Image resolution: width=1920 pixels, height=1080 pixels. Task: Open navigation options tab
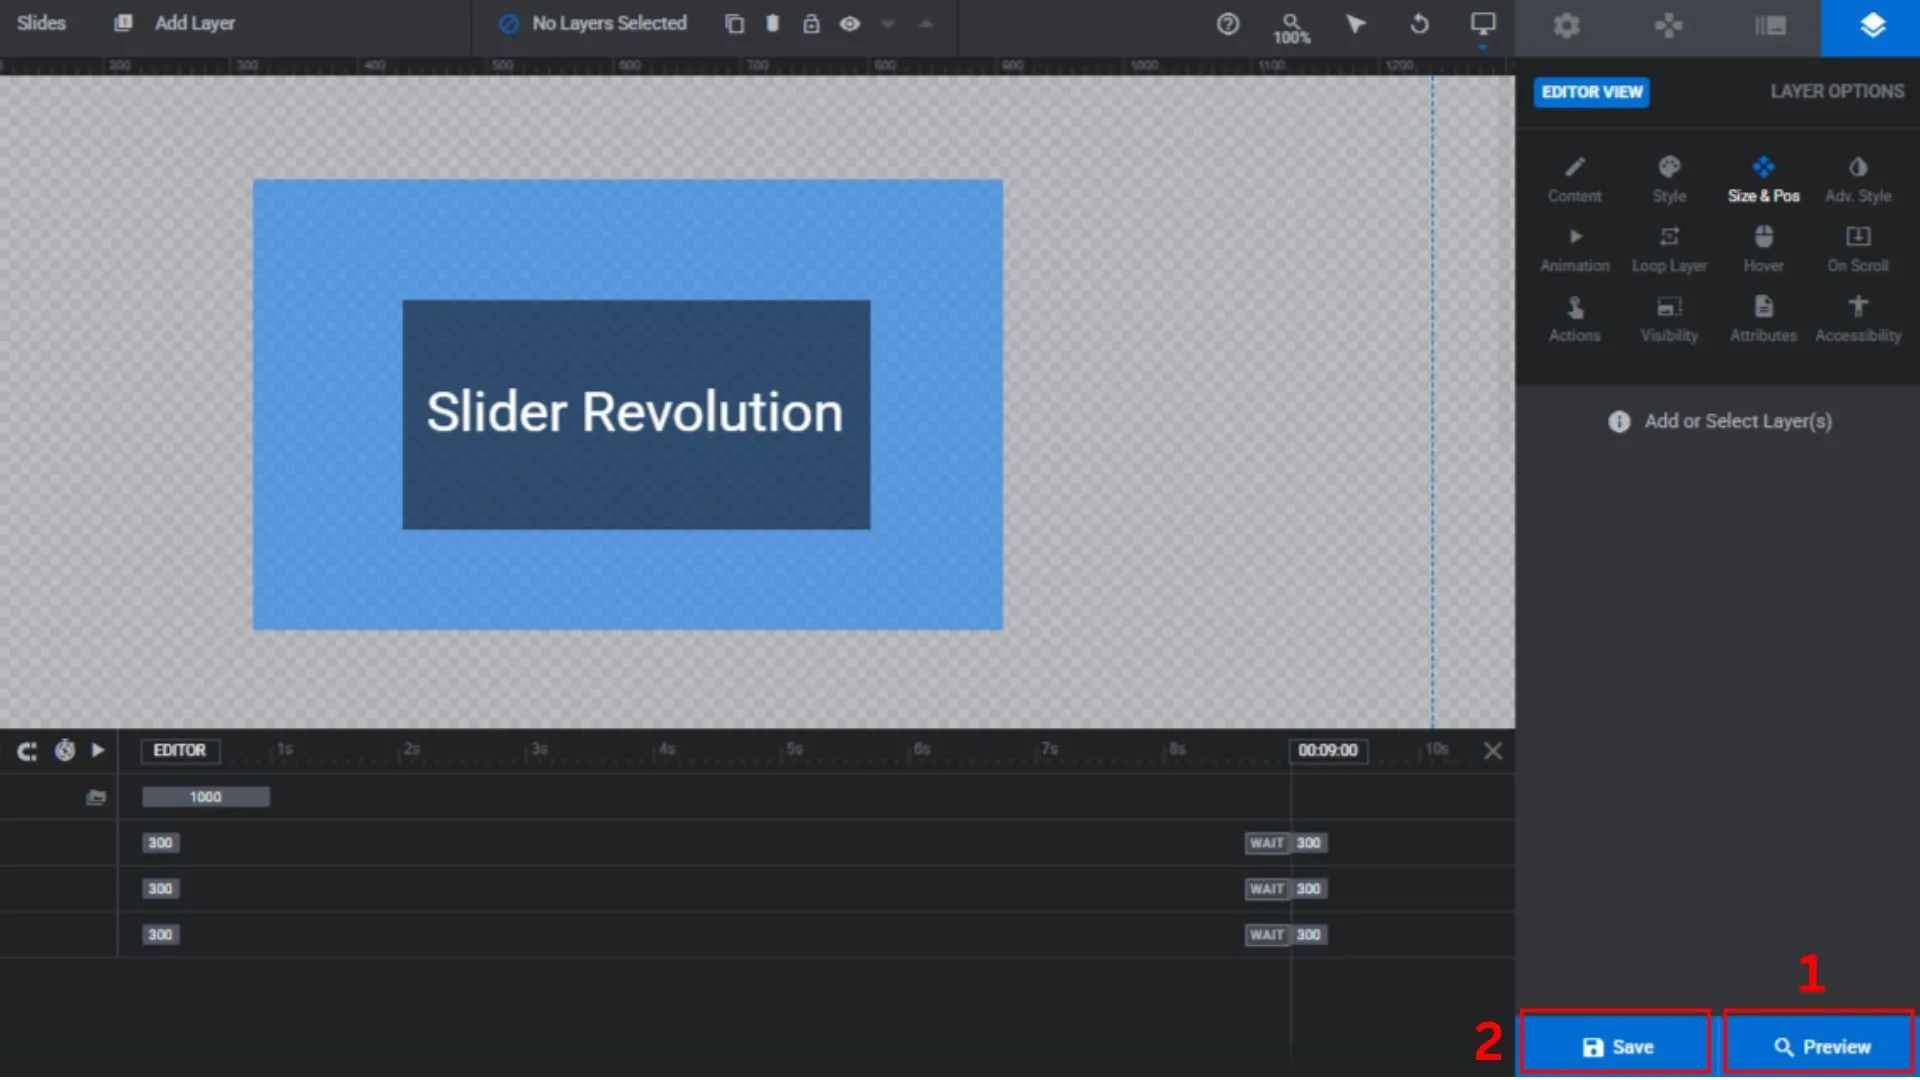click(1668, 27)
